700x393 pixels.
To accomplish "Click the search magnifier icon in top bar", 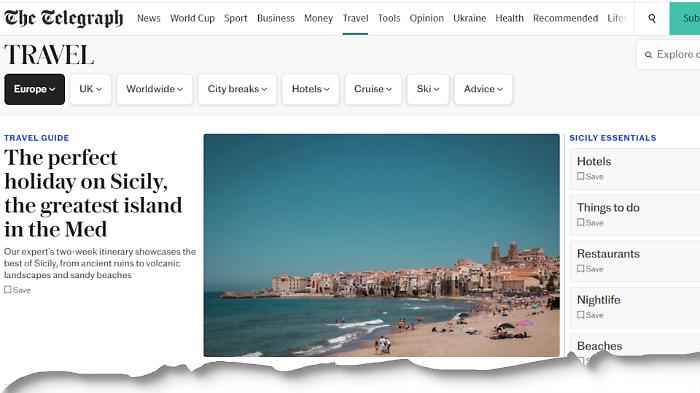I will click(652, 18).
